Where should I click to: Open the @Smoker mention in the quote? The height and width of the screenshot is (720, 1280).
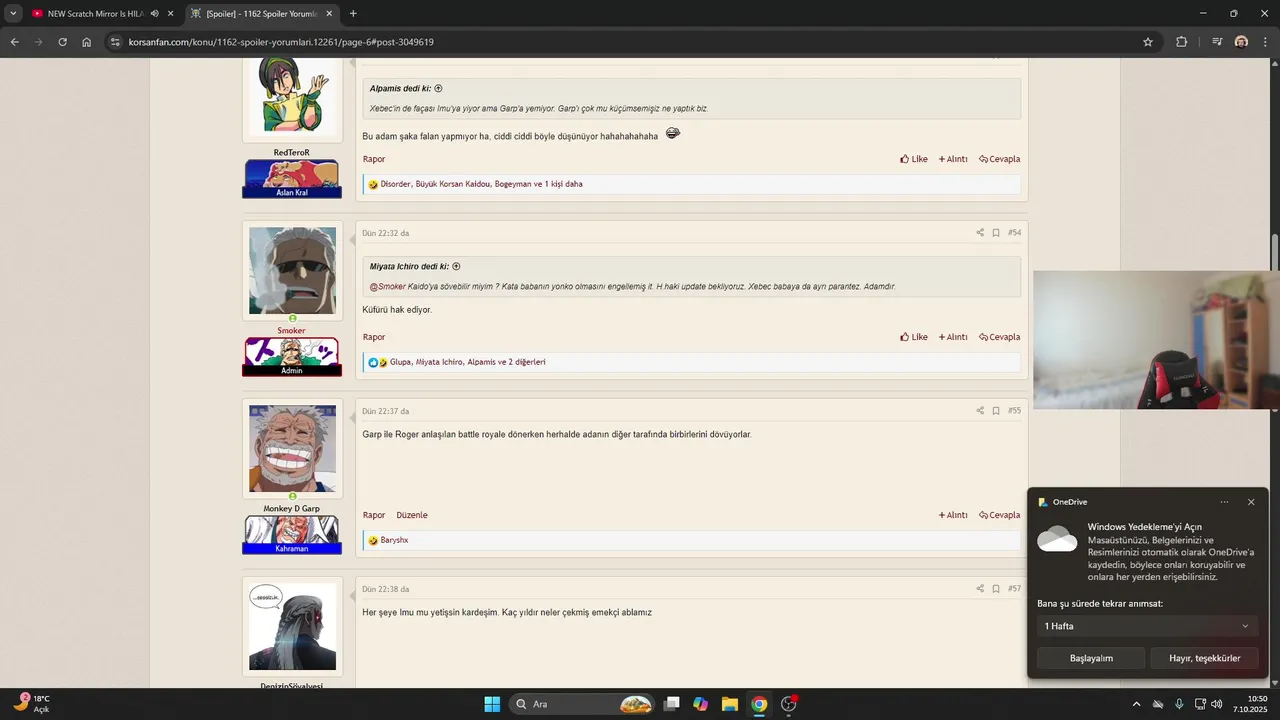tap(388, 286)
